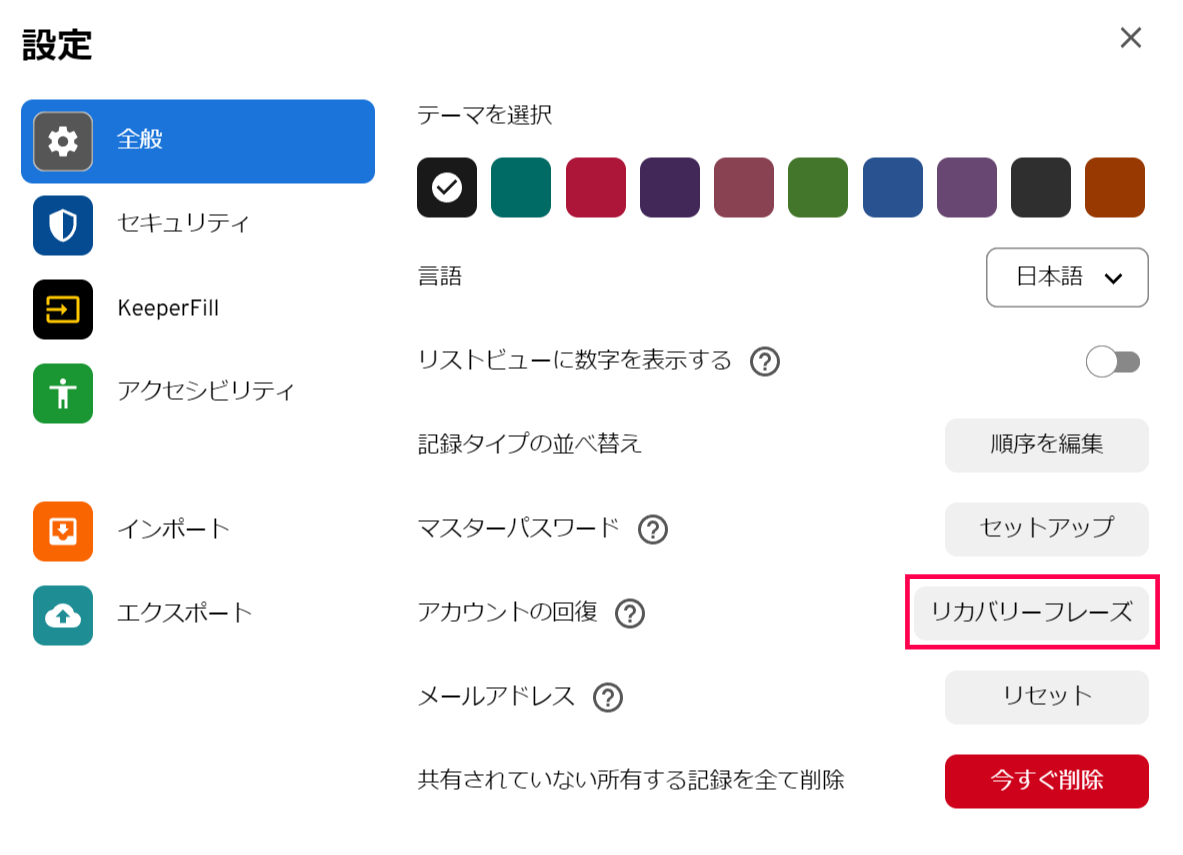Select the green theme color swatch
Image resolution: width=1183 pixels, height=855 pixels.
pos(818,187)
